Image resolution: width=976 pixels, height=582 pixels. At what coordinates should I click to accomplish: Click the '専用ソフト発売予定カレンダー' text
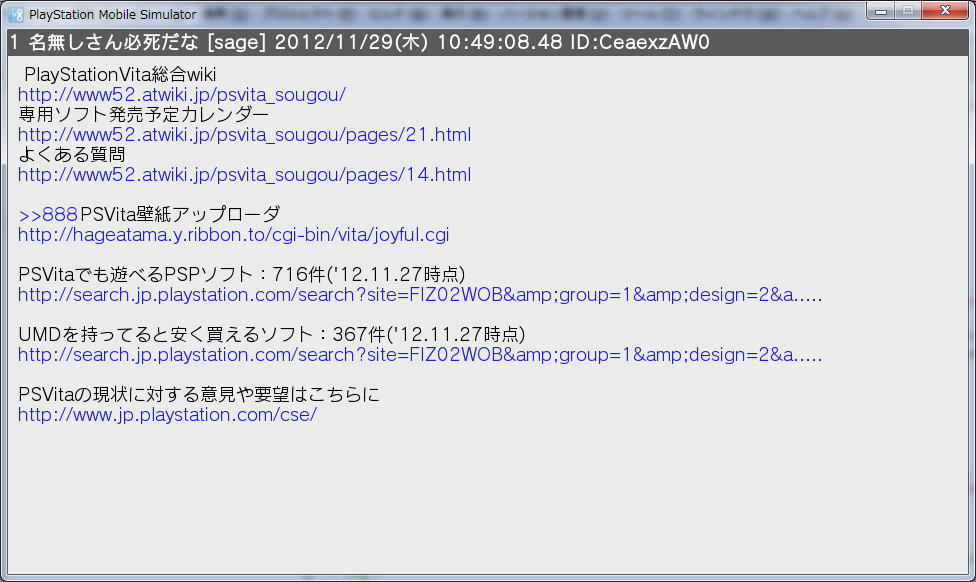144,115
